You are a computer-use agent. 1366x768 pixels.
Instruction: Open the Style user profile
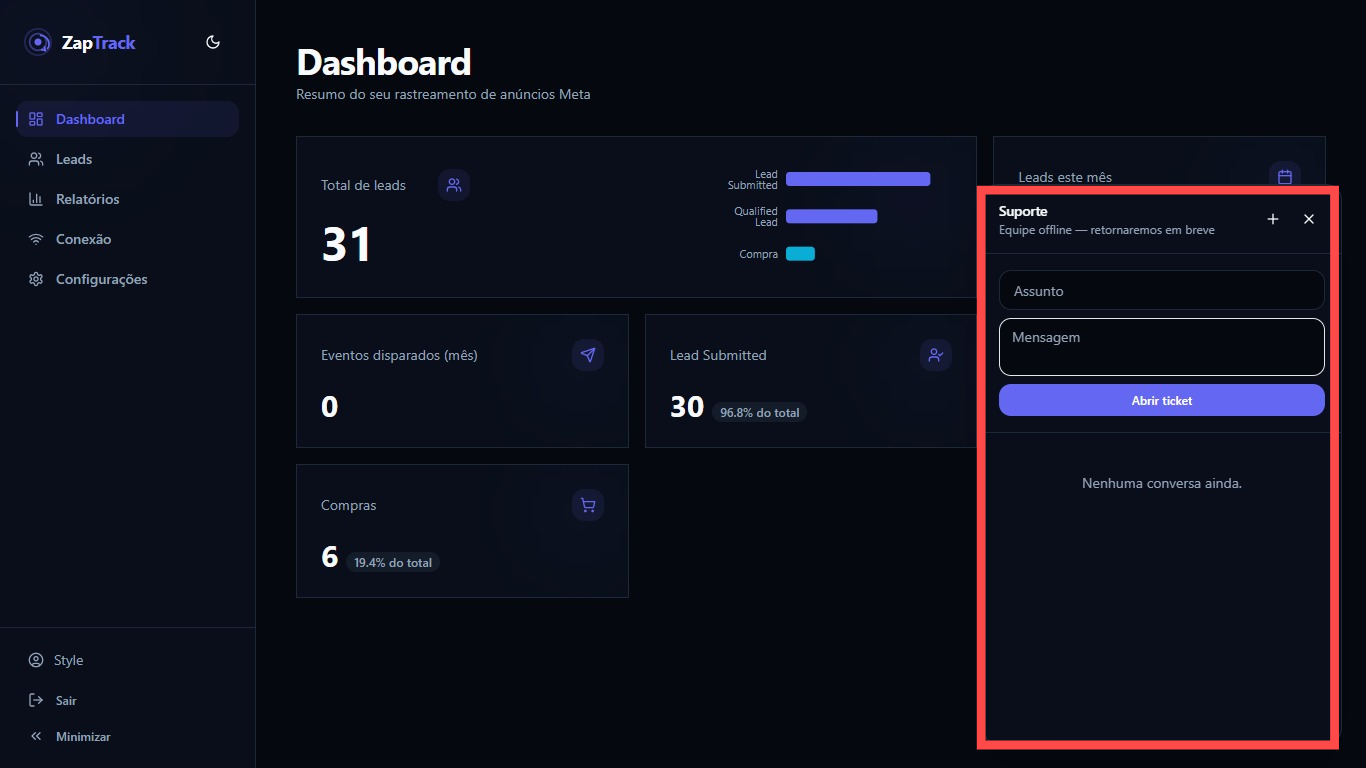(128, 660)
